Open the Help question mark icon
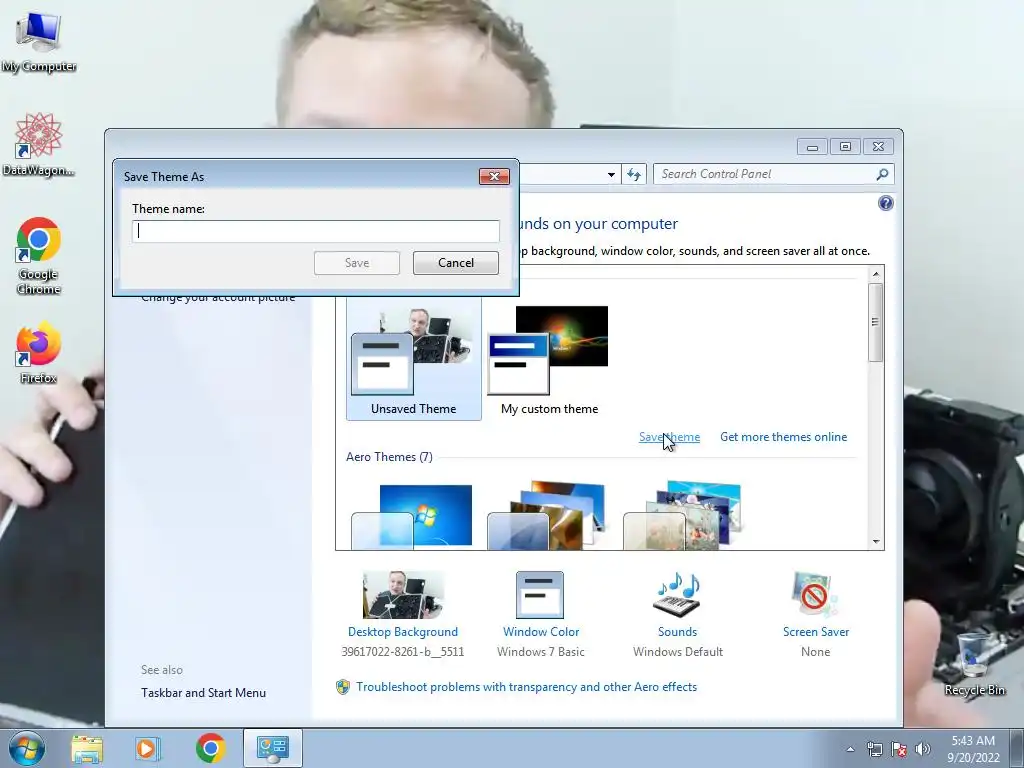 [x=886, y=203]
